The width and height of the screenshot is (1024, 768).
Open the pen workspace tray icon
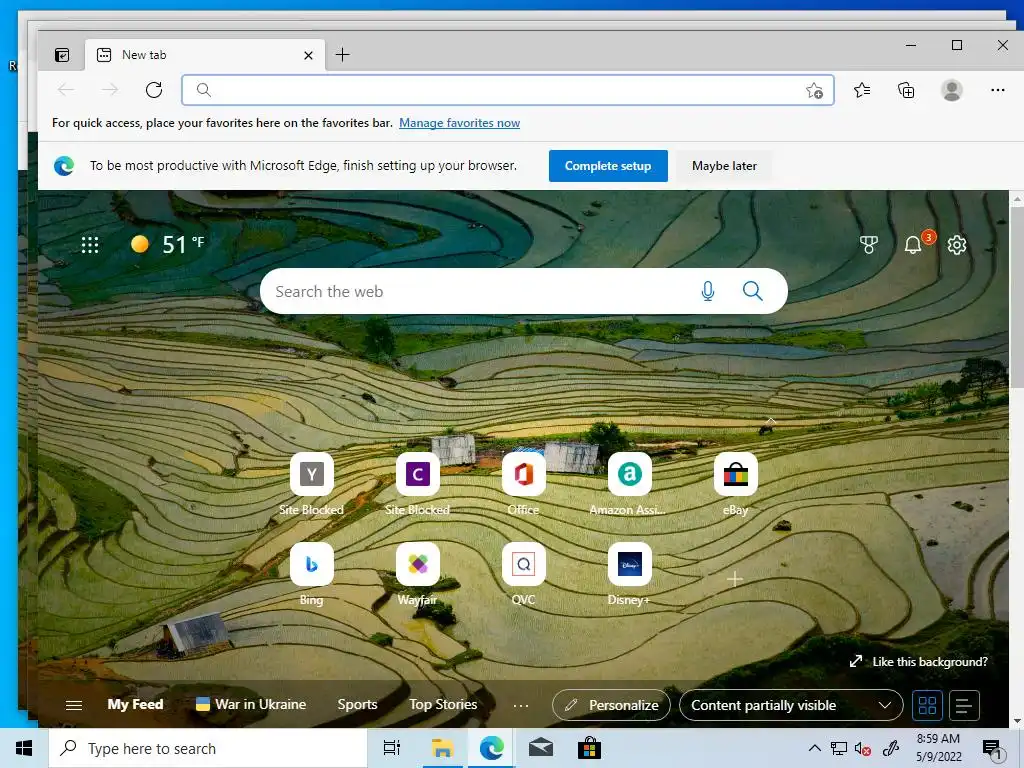(x=891, y=748)
